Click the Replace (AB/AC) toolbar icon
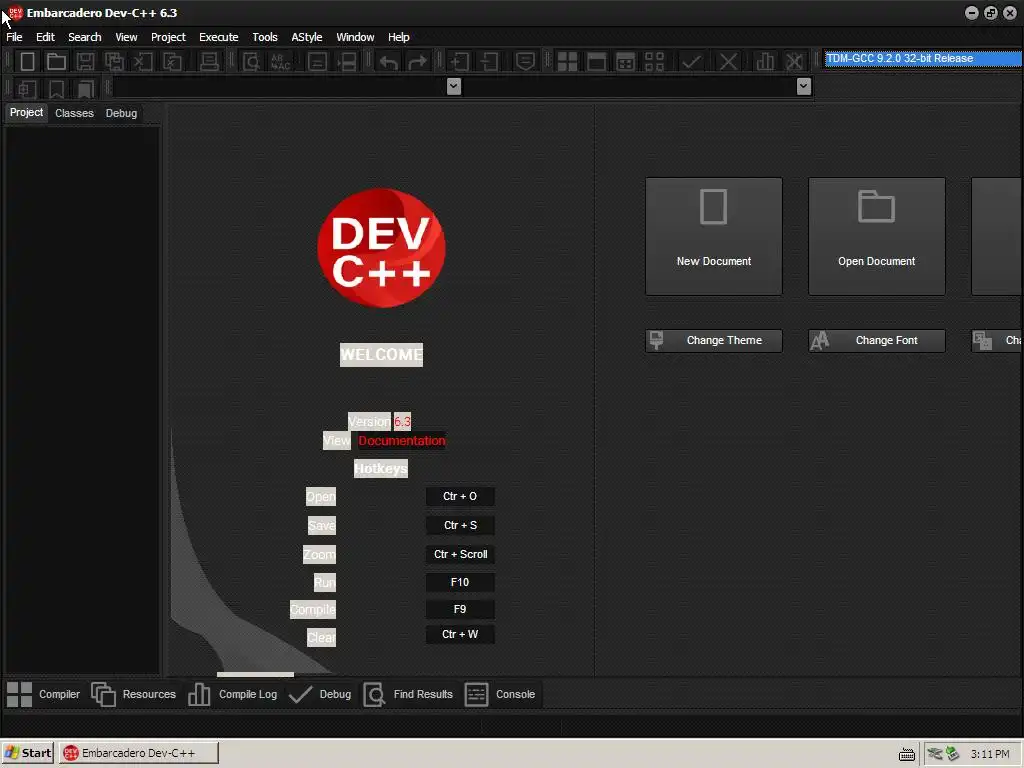The width and height of the screenshot is (1024, 768). point(280,61)
